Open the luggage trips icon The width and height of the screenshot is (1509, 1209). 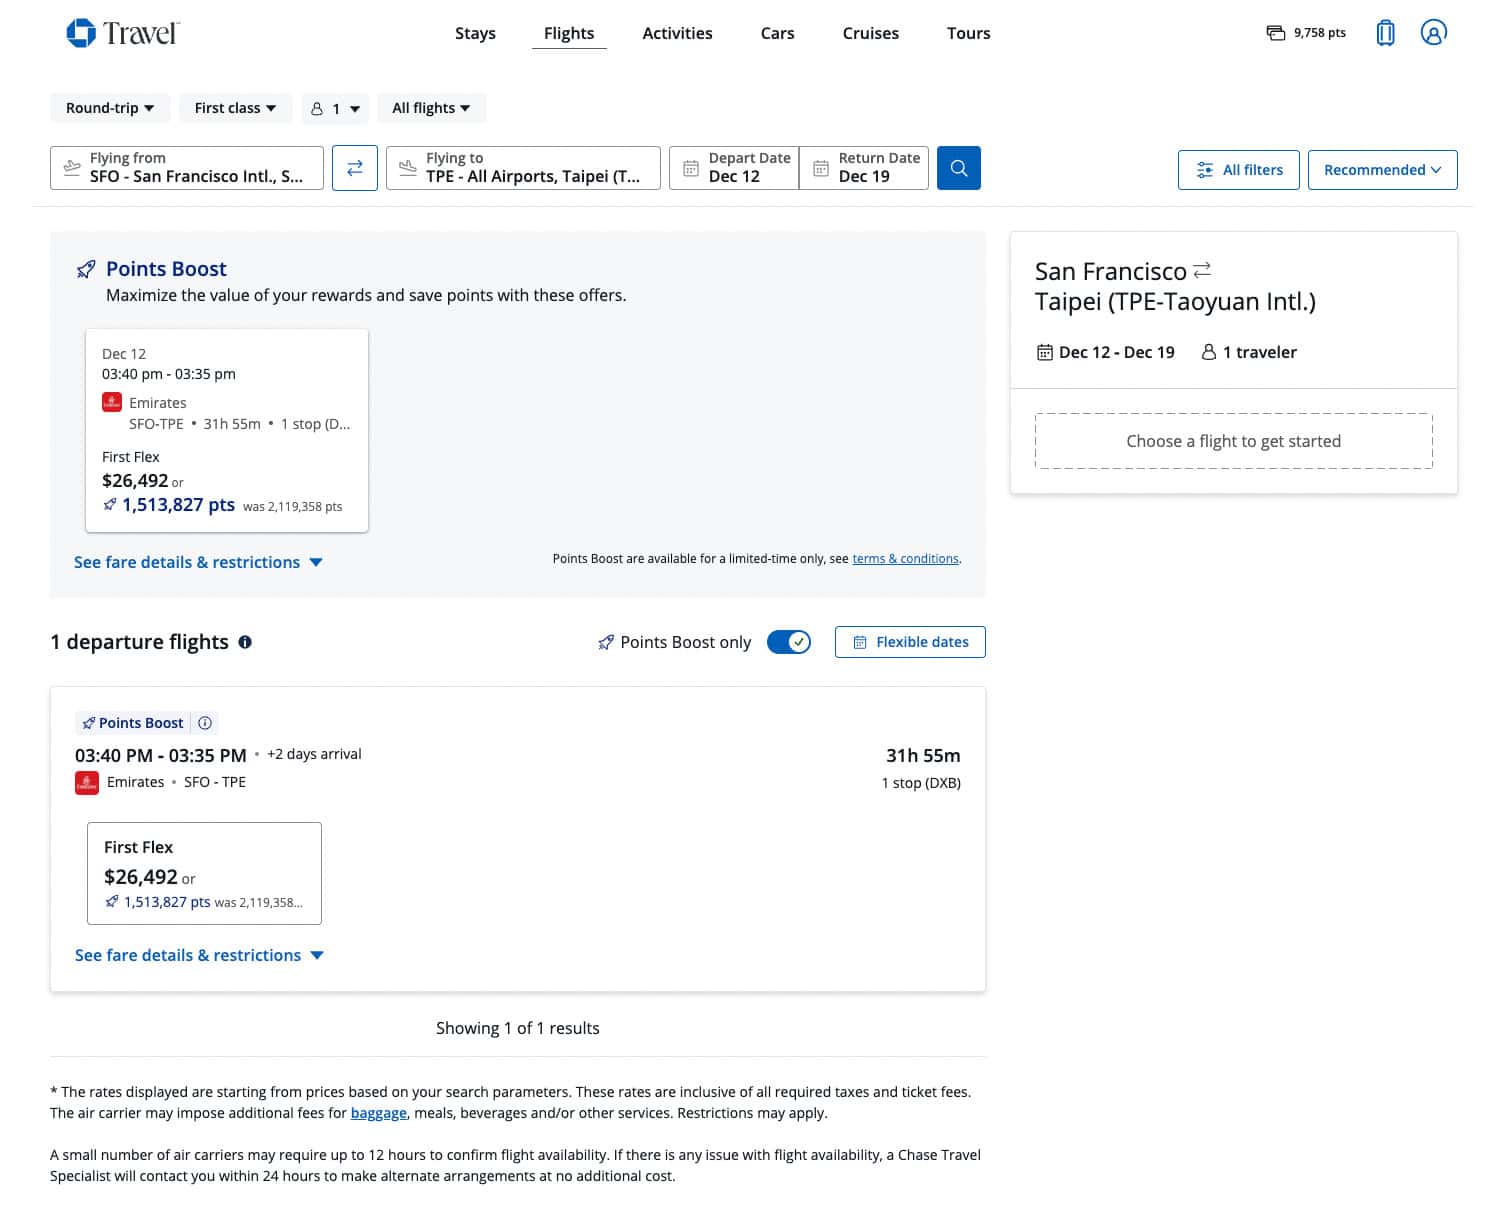[1385, 33]
